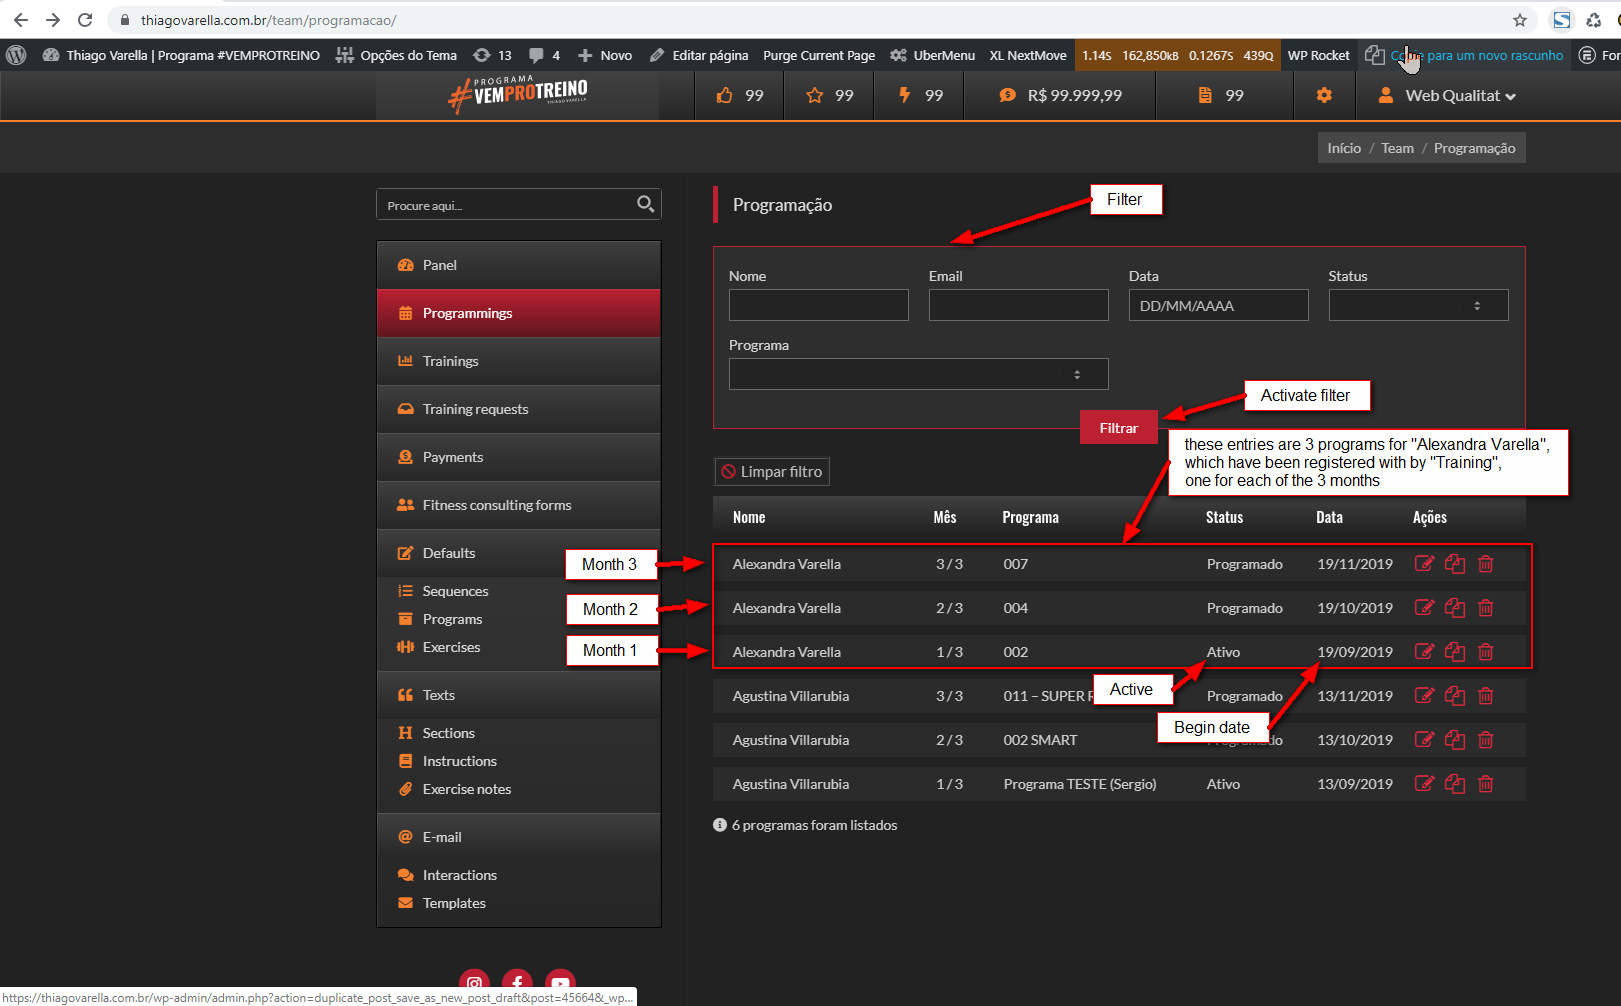Image resolution: width=1621 pixels, height=1006 pixels.
Task: Duplicate the Alexandra Varella 004 program entry
Action: (x=1455, y=608)
